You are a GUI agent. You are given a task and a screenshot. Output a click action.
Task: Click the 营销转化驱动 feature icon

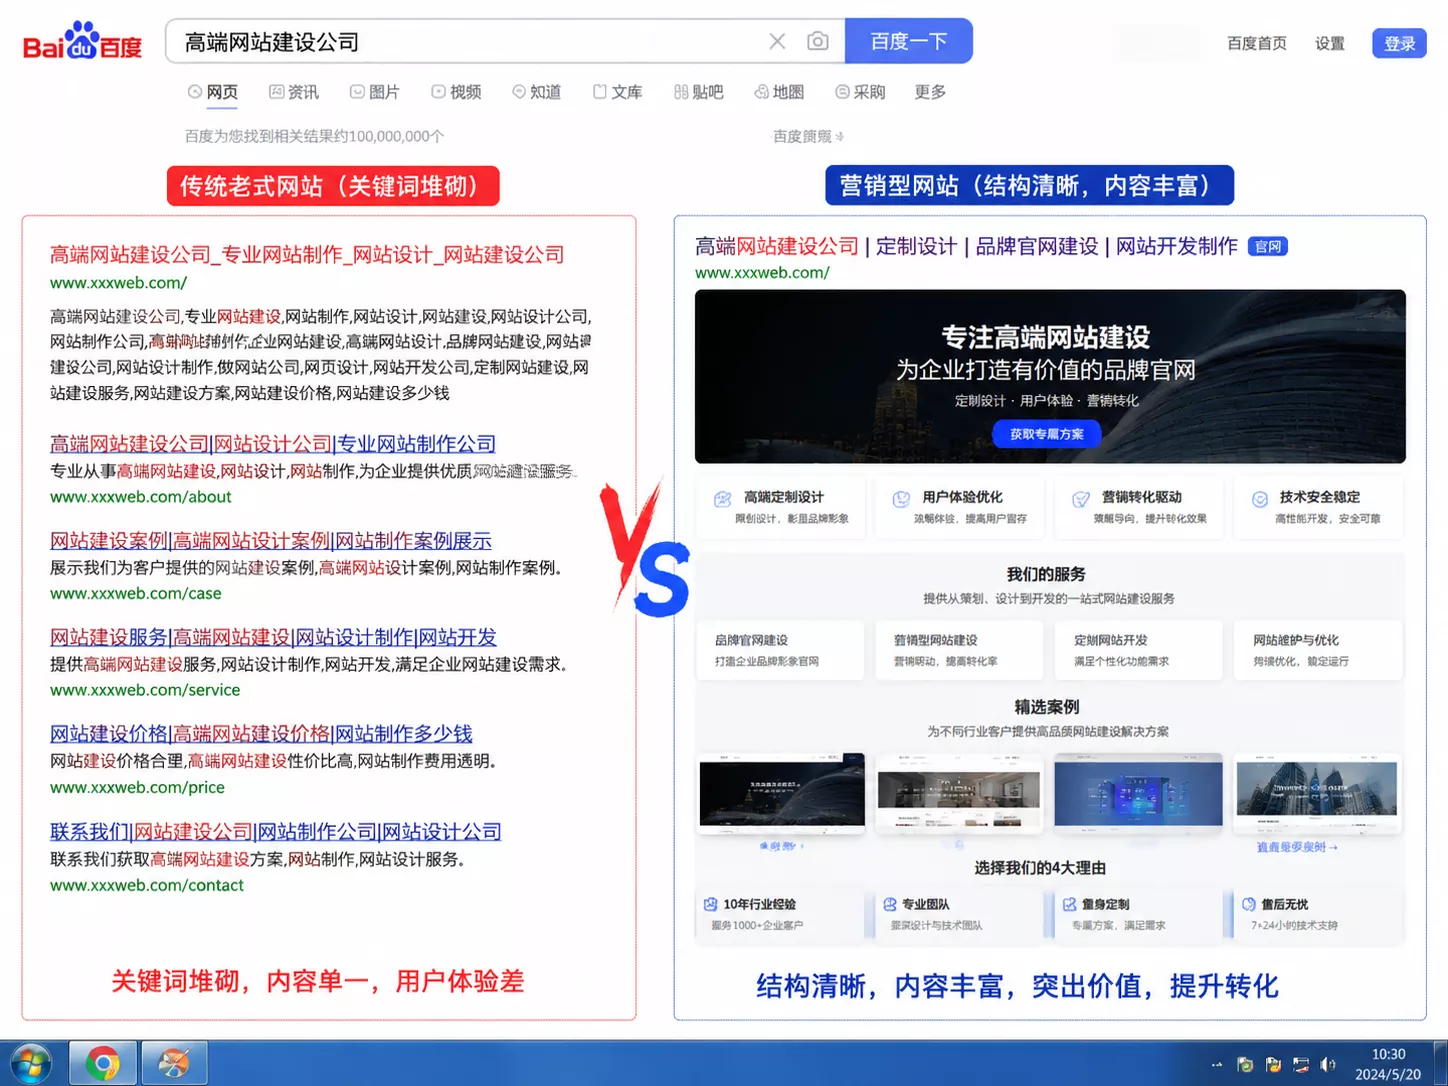(1081, 499)
